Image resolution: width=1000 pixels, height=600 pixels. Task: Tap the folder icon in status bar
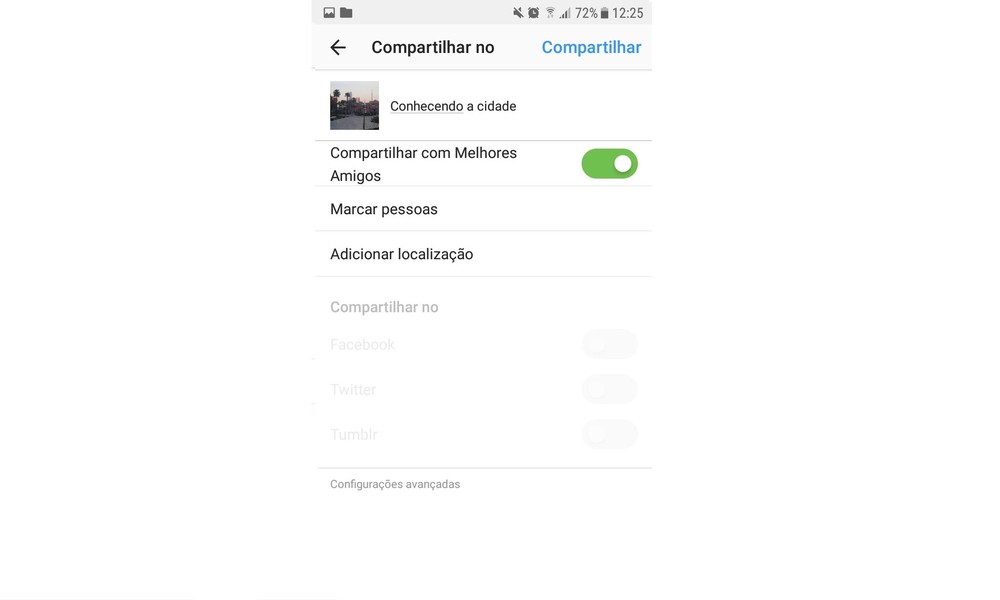[x=346, y=13]
